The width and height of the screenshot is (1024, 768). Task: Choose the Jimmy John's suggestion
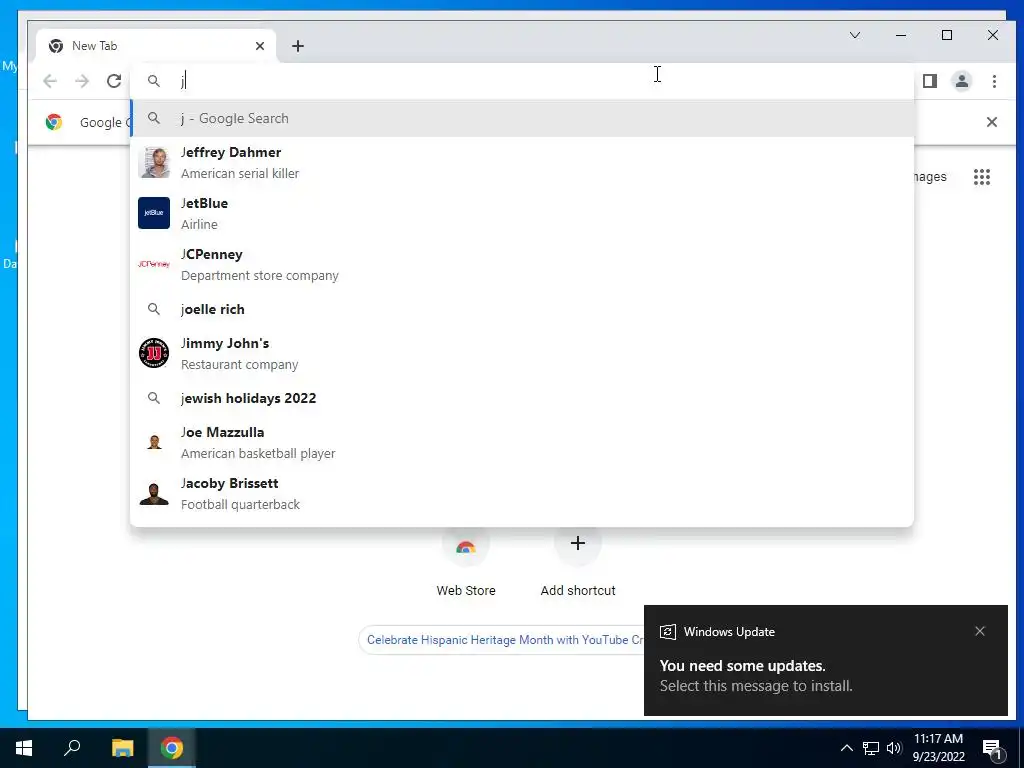pyautogui.click(x=522, y=353)
